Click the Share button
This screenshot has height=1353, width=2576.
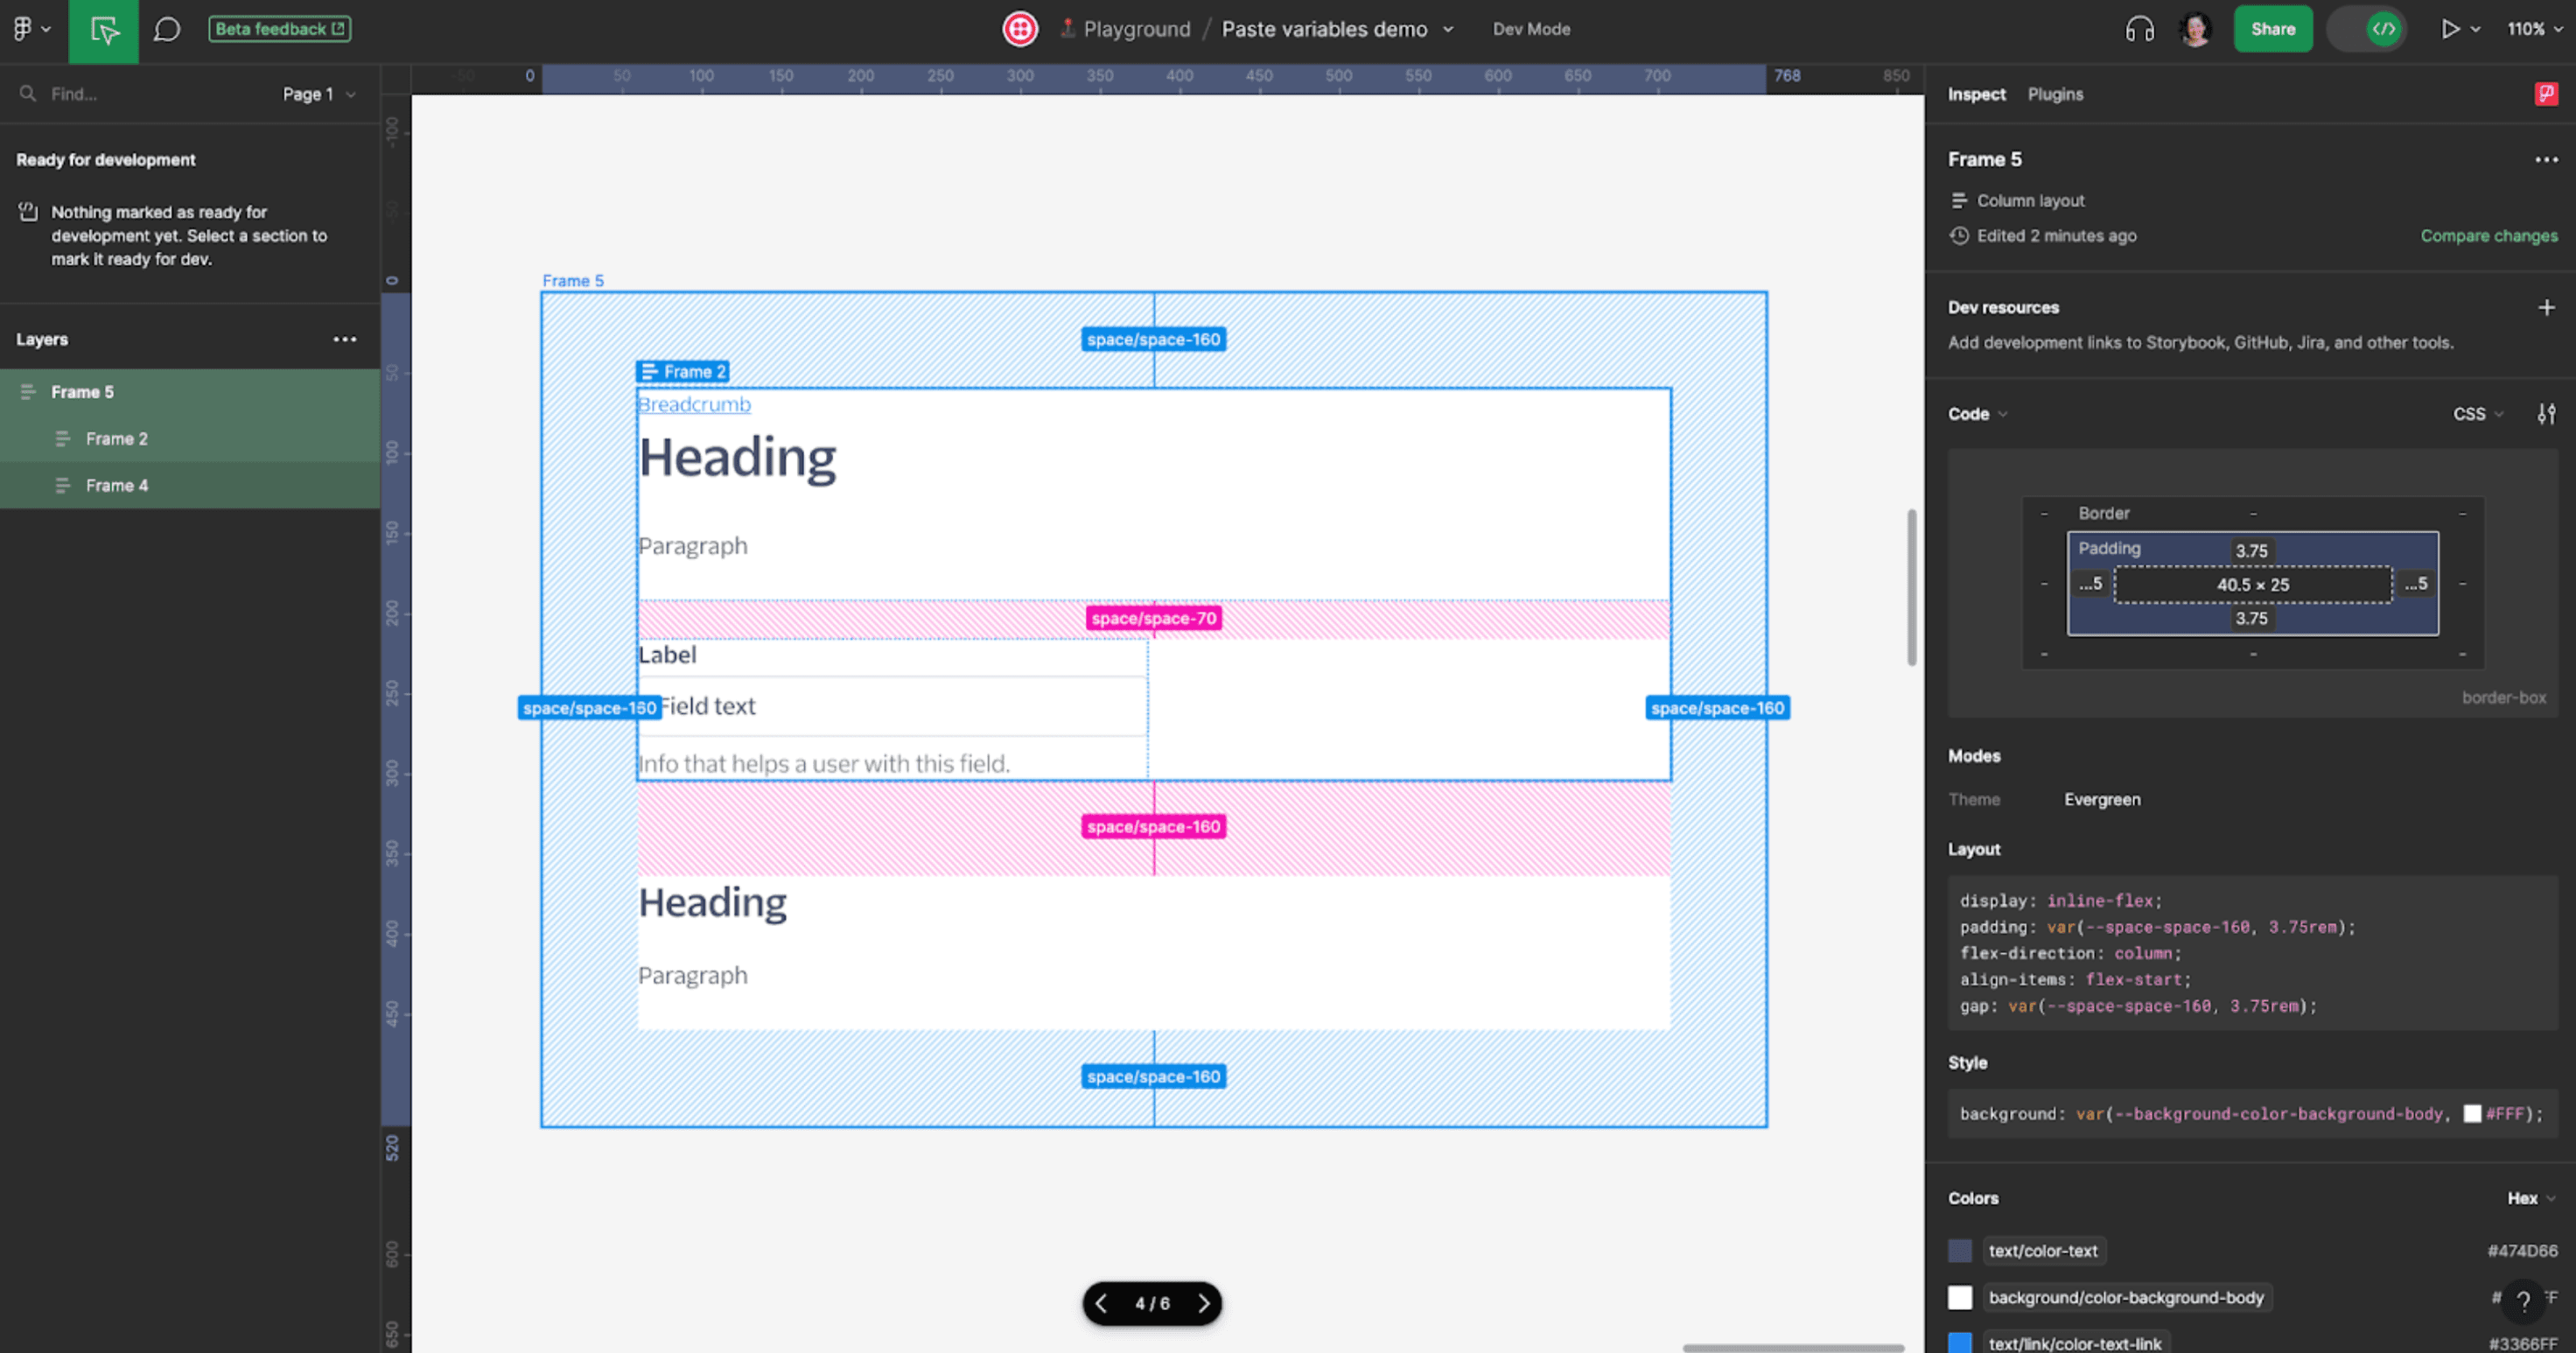(x=2274, y=29)
